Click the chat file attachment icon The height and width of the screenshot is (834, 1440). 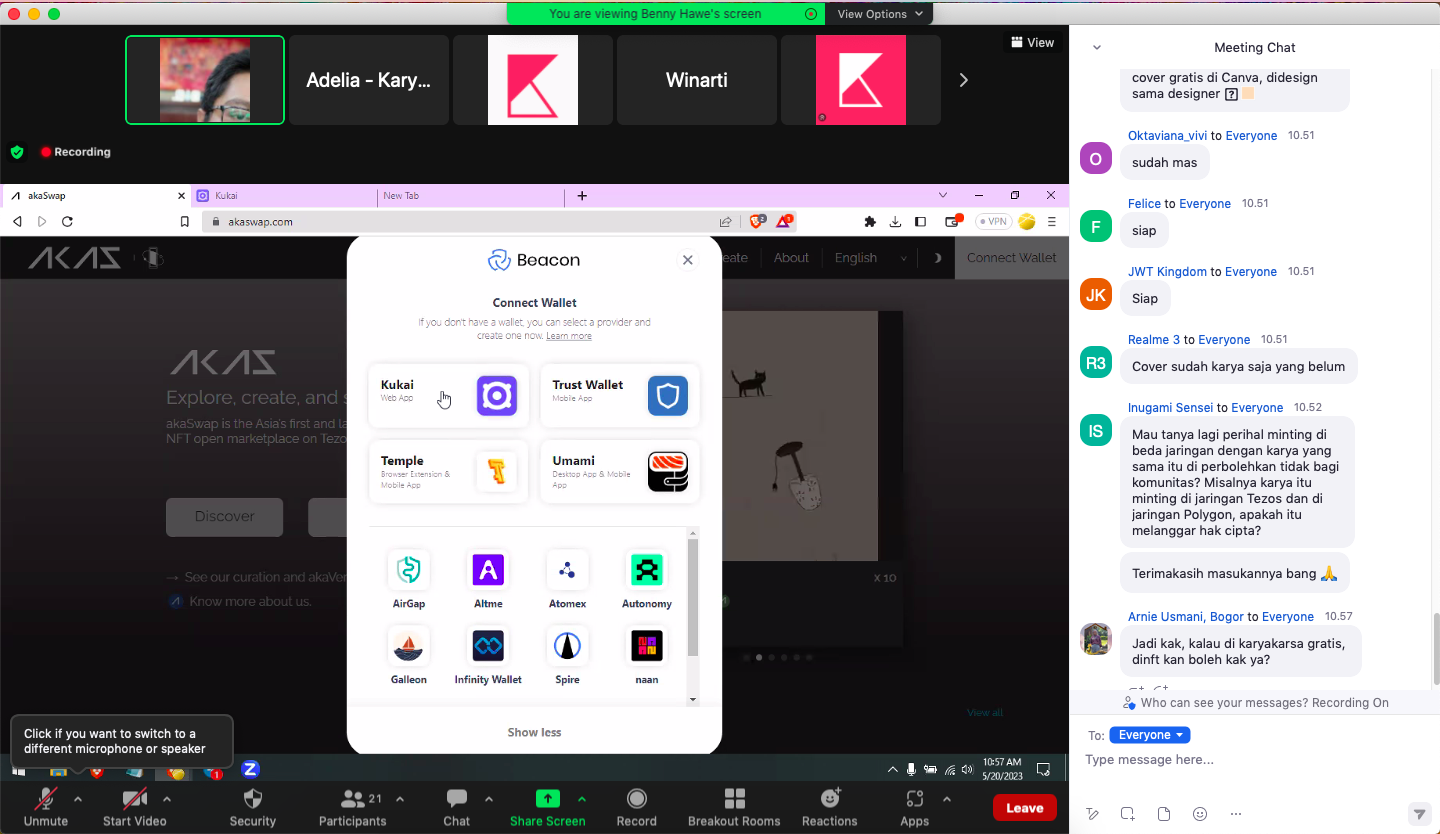click(1164, 813)
